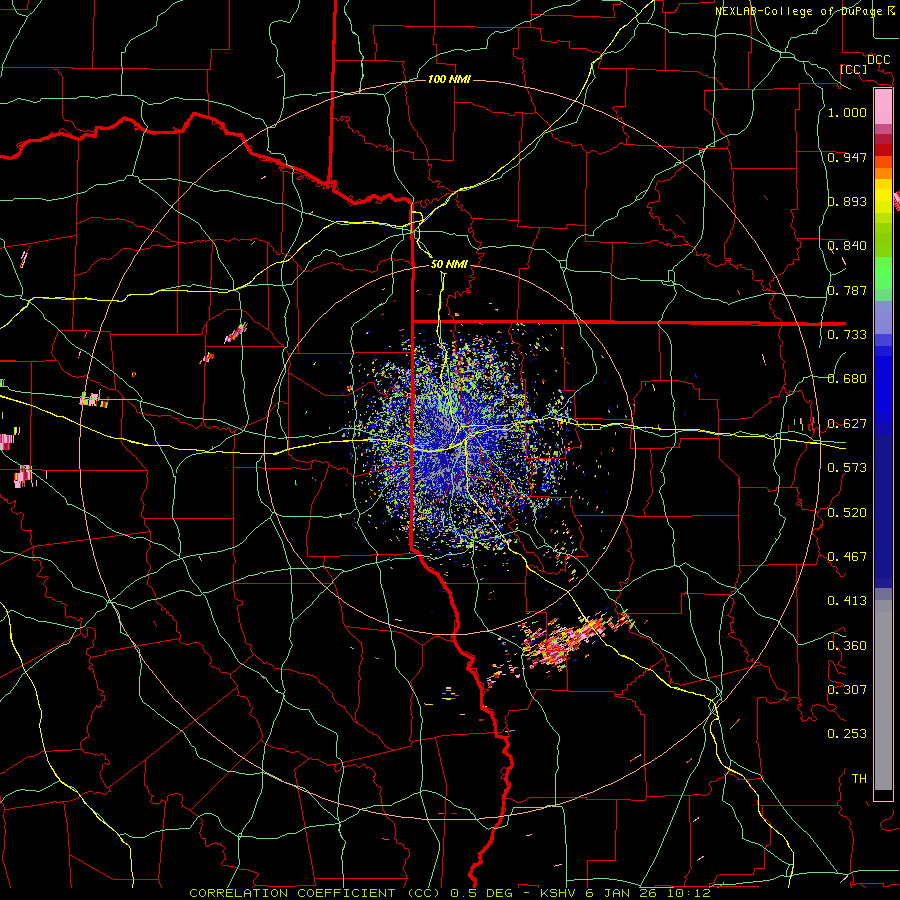Image resolution: width=900 pixels, height=900 pixels.
Task: Click the 1.000 scale value
Action: pos(847,112)
